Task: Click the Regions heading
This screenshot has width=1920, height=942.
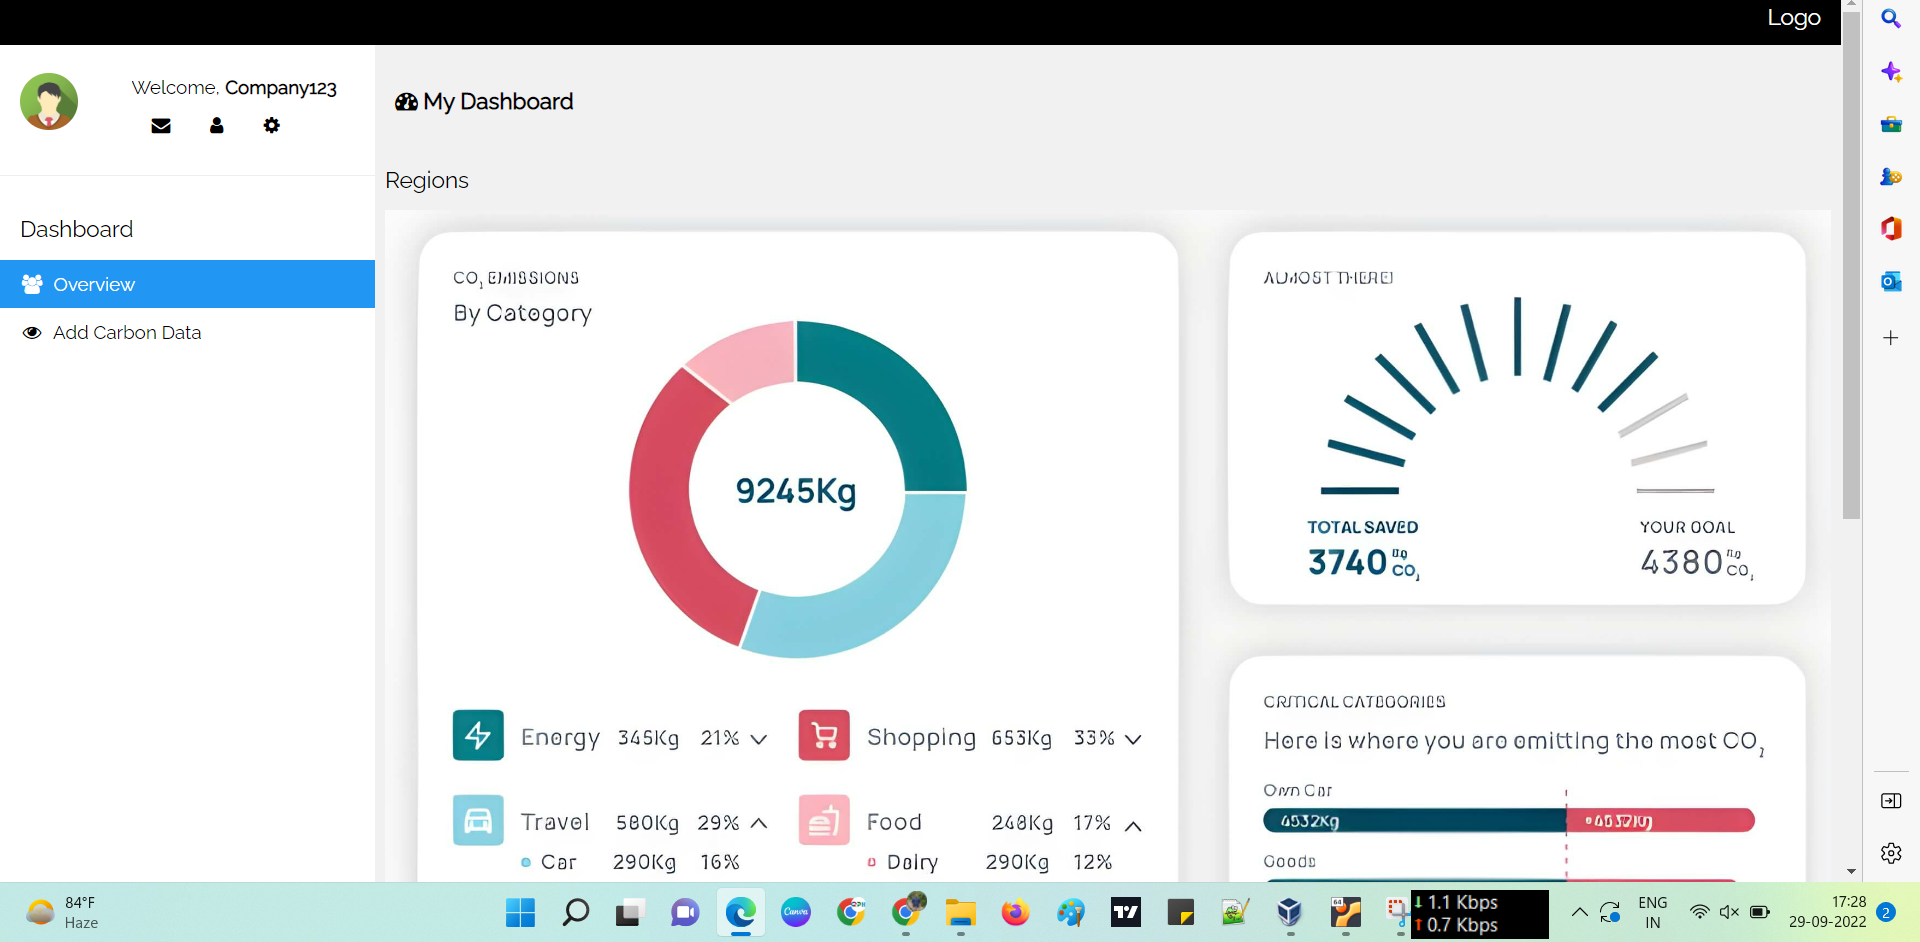Action: pyautogui.click(x=427, y=180)
